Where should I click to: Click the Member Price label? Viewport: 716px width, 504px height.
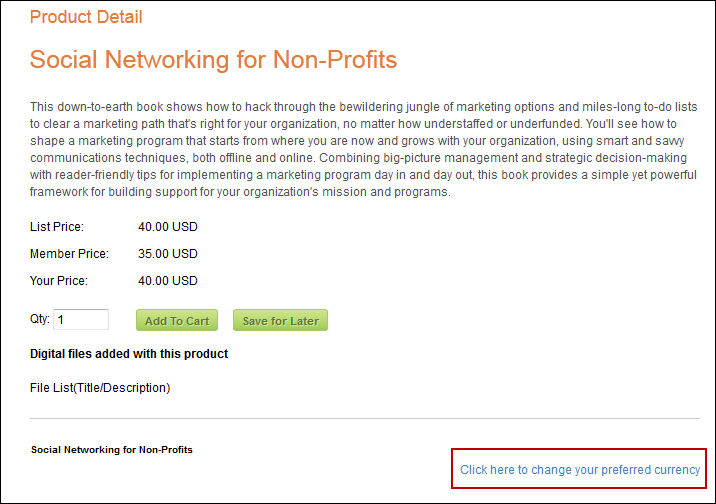point(69,254)
